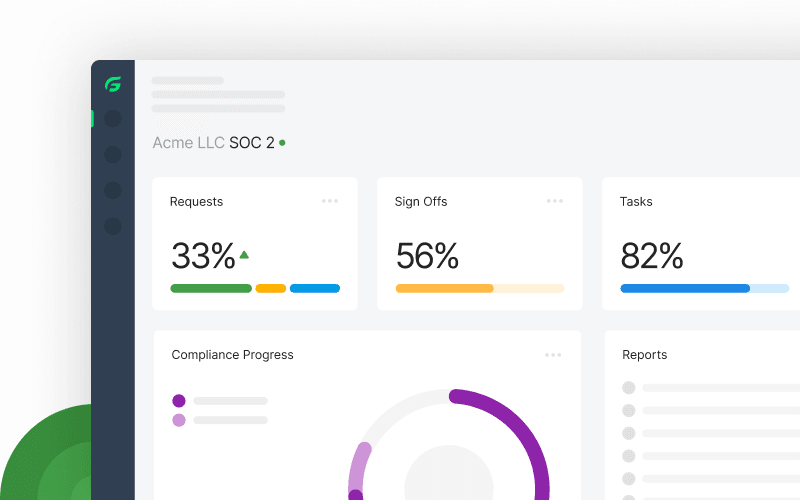Image resolution: width=800 pixels, height=500 pixels.
Task: Toggle light purple legend item
Action: coord(179,420)
